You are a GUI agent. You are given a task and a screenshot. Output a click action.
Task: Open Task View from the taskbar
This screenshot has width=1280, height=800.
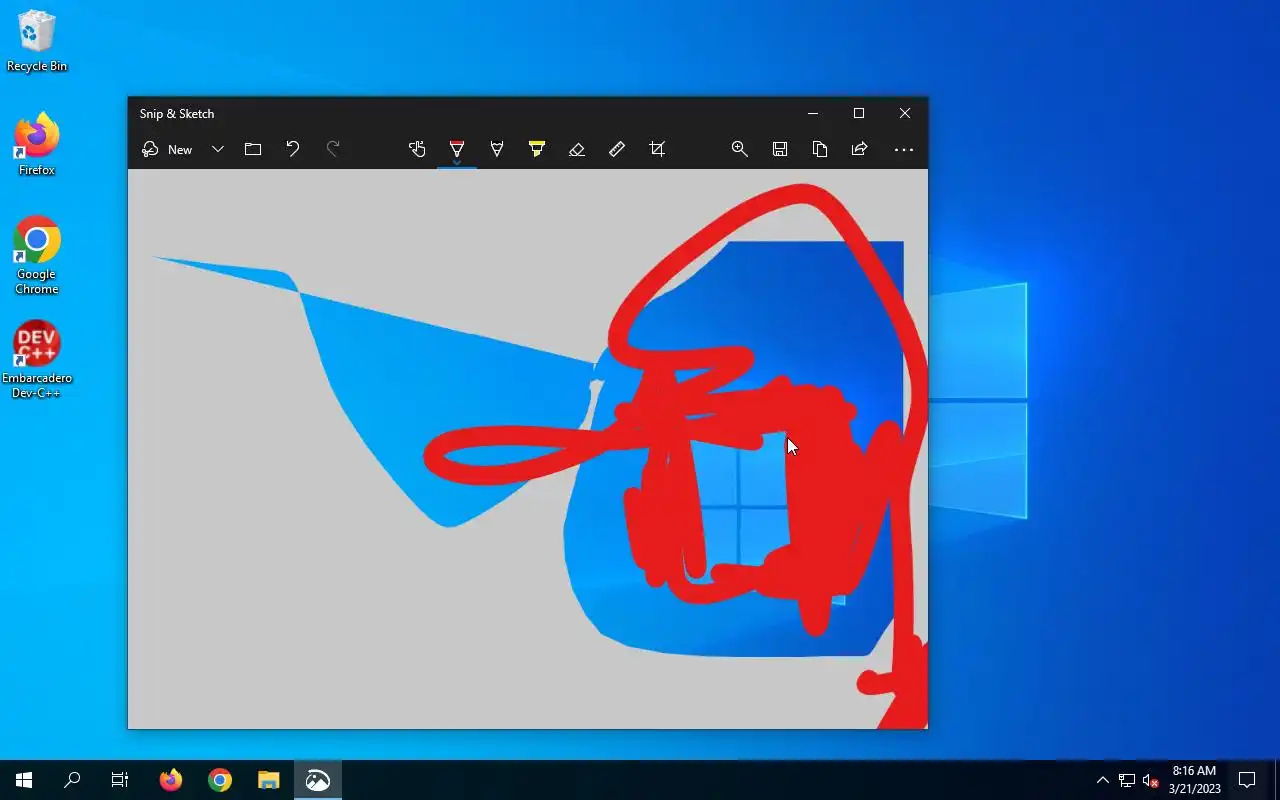[120, 780]
